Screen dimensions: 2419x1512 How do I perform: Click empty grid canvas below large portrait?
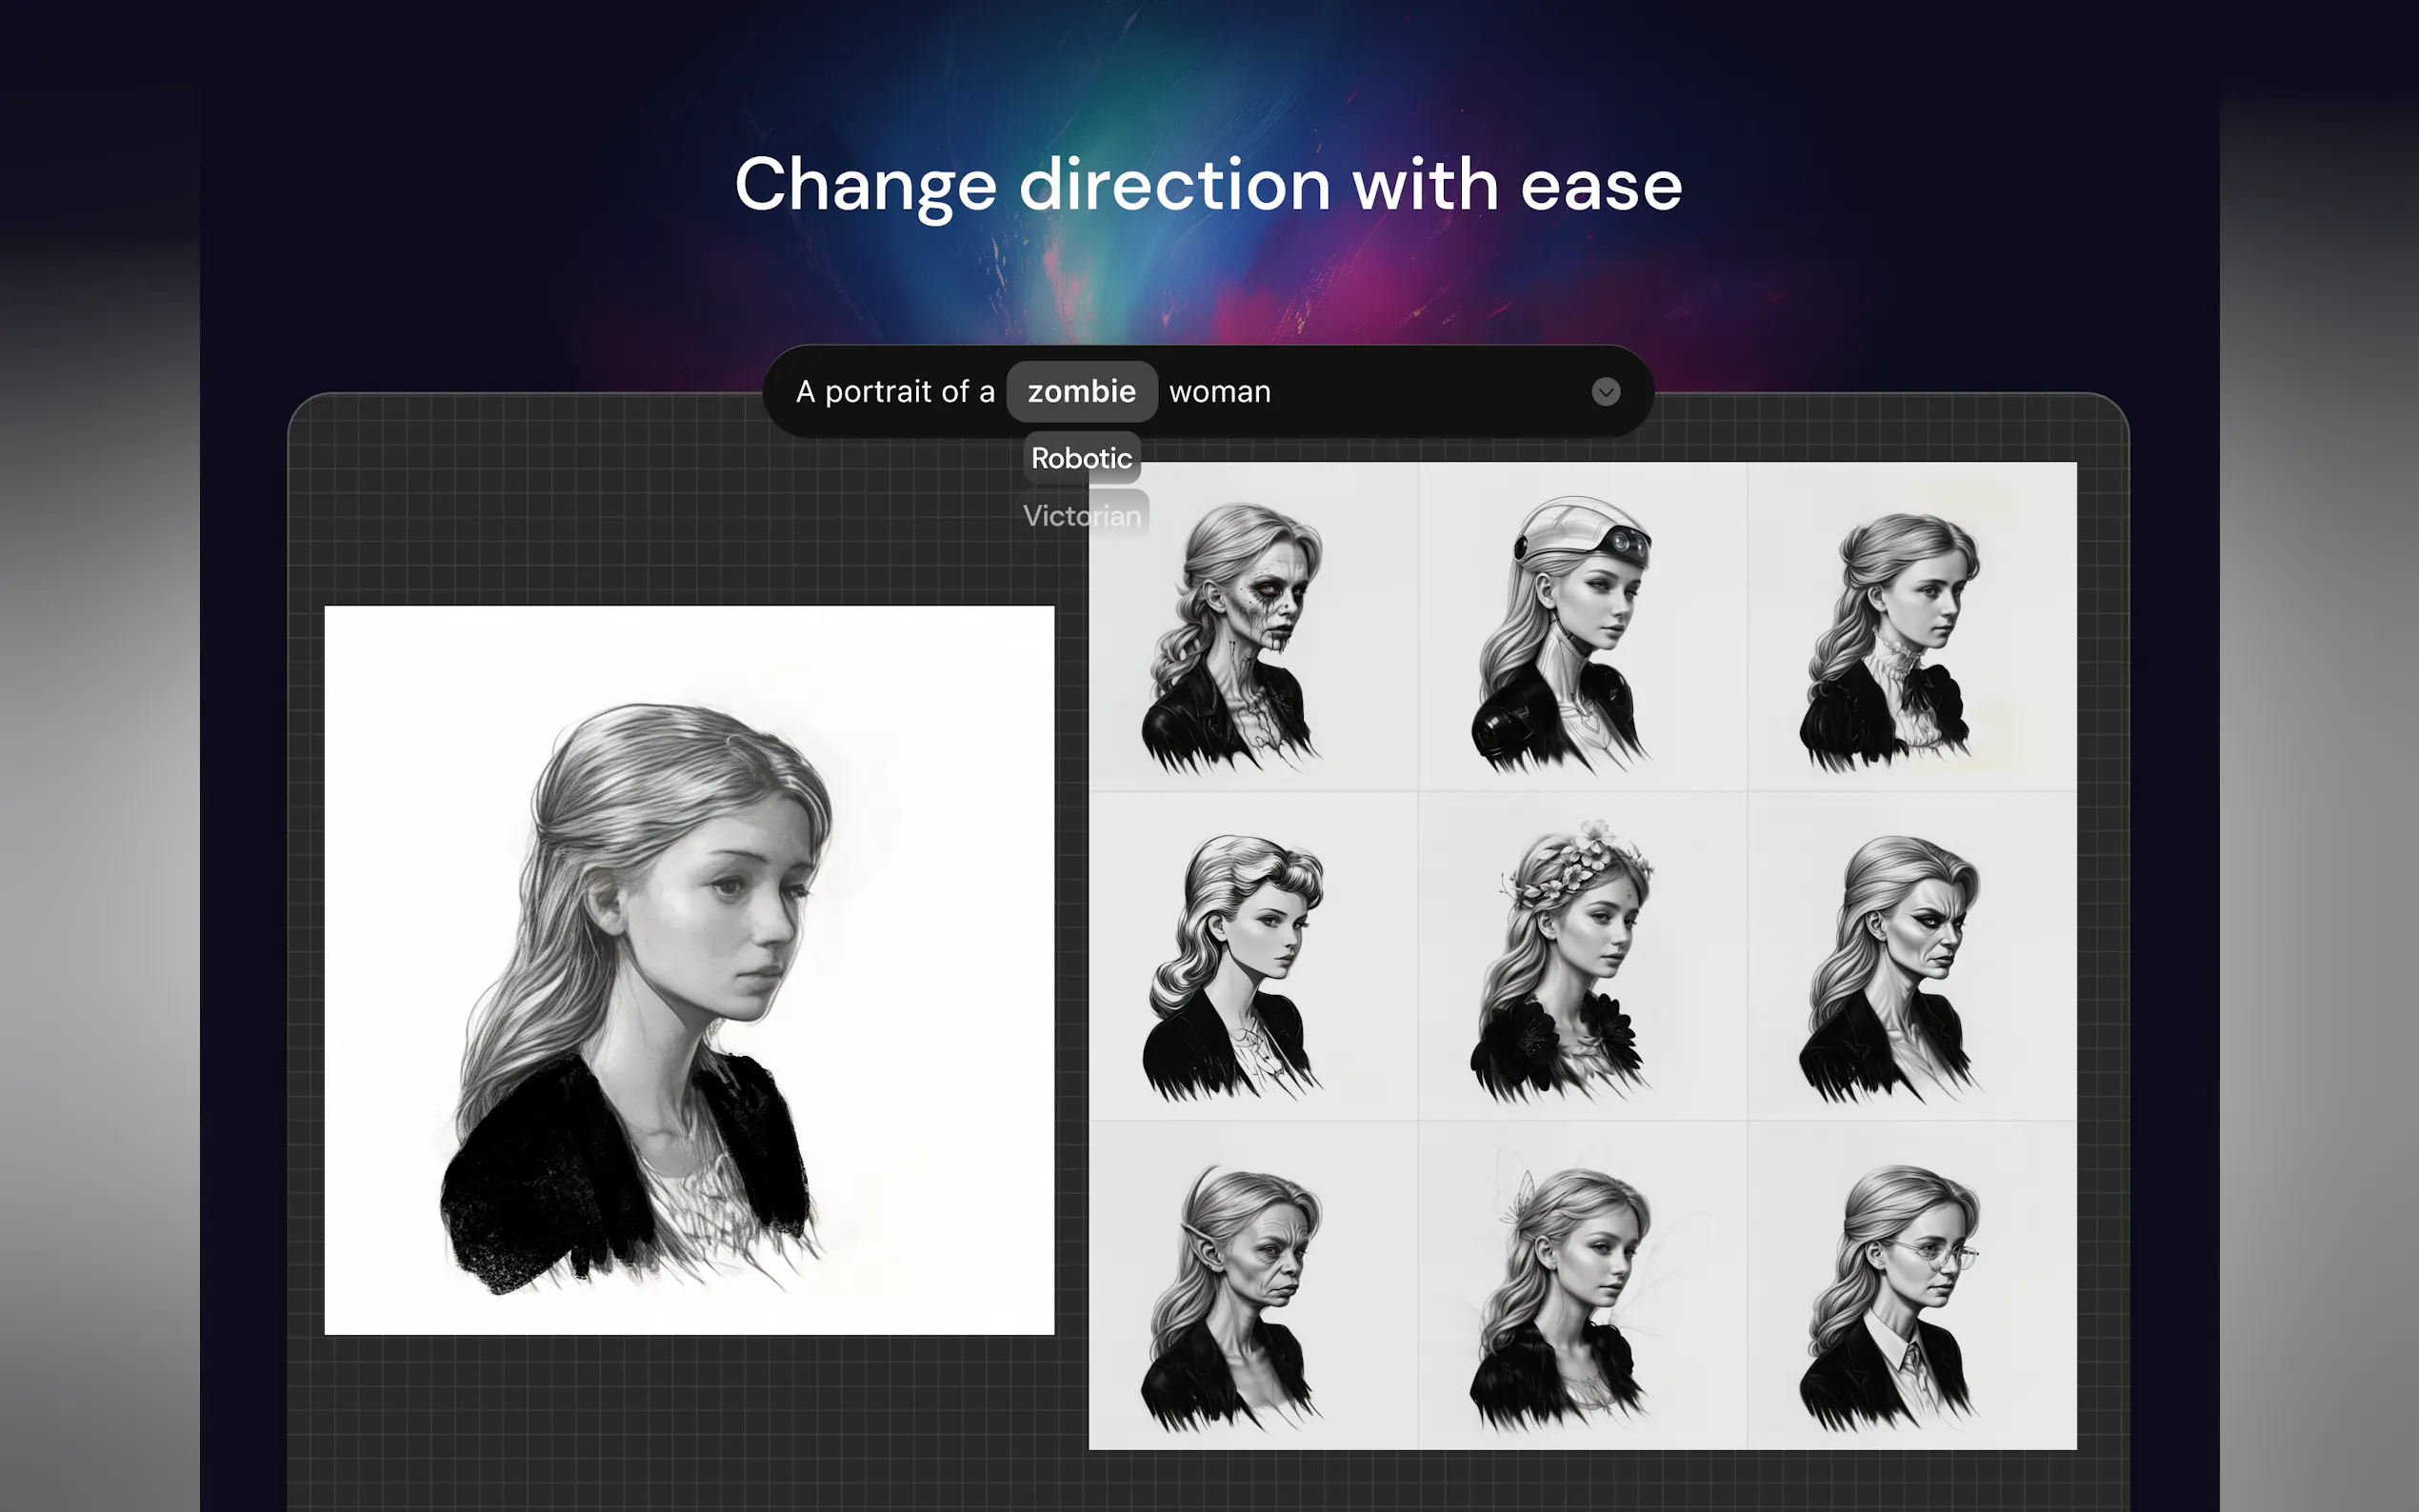(x=689, y=1420)
